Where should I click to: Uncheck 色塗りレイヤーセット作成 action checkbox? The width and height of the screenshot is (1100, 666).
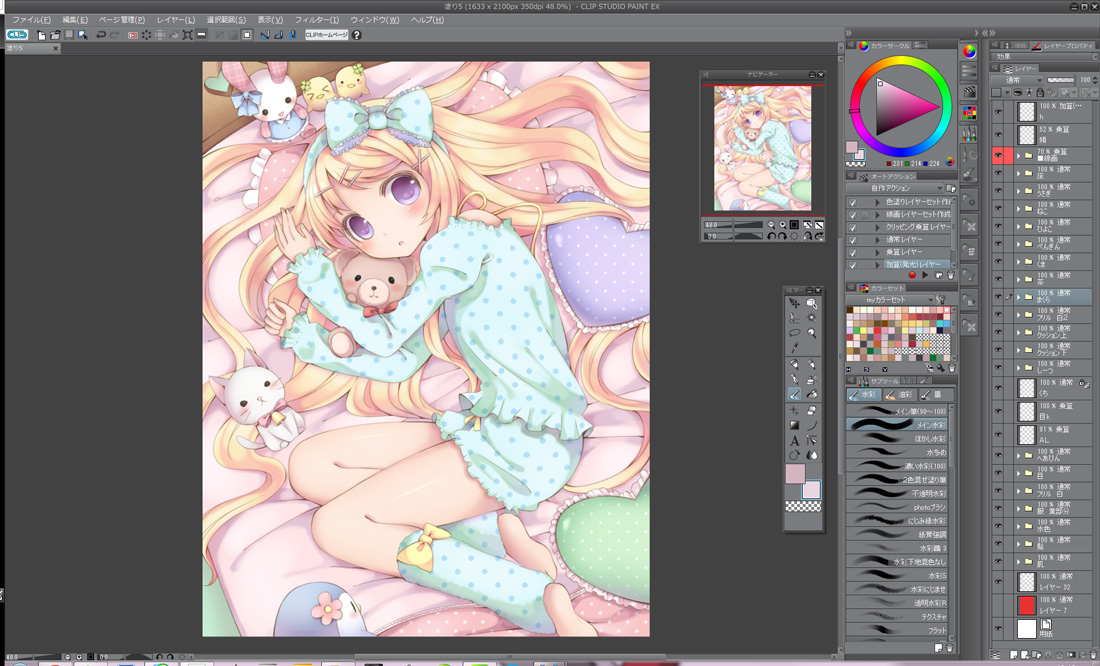[x=852, y=202]
